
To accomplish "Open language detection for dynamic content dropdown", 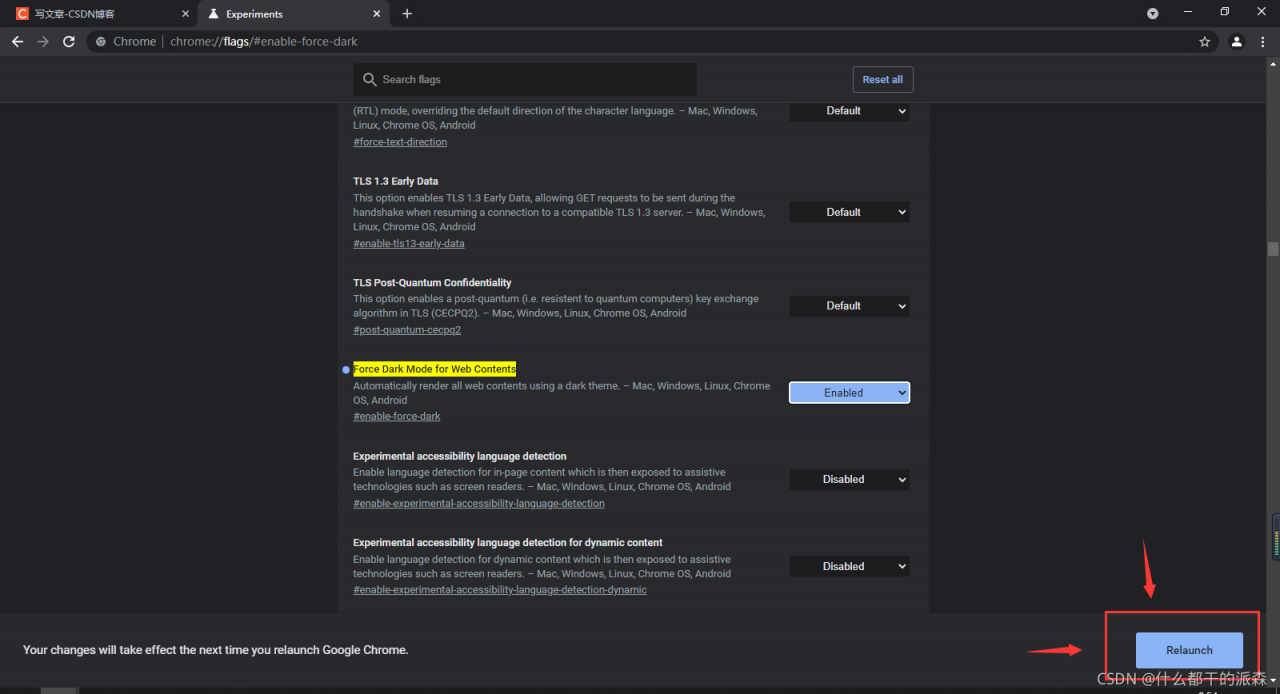I will [x=850, y=566].
